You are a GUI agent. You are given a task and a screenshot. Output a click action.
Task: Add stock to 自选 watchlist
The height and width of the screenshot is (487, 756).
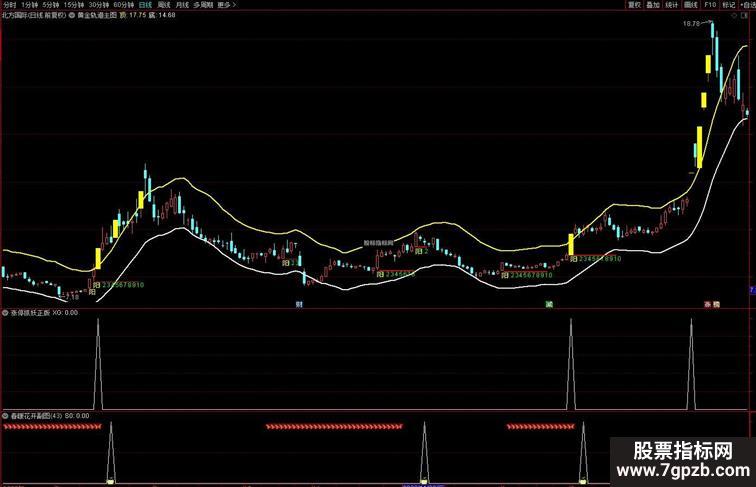coord(748,4)
